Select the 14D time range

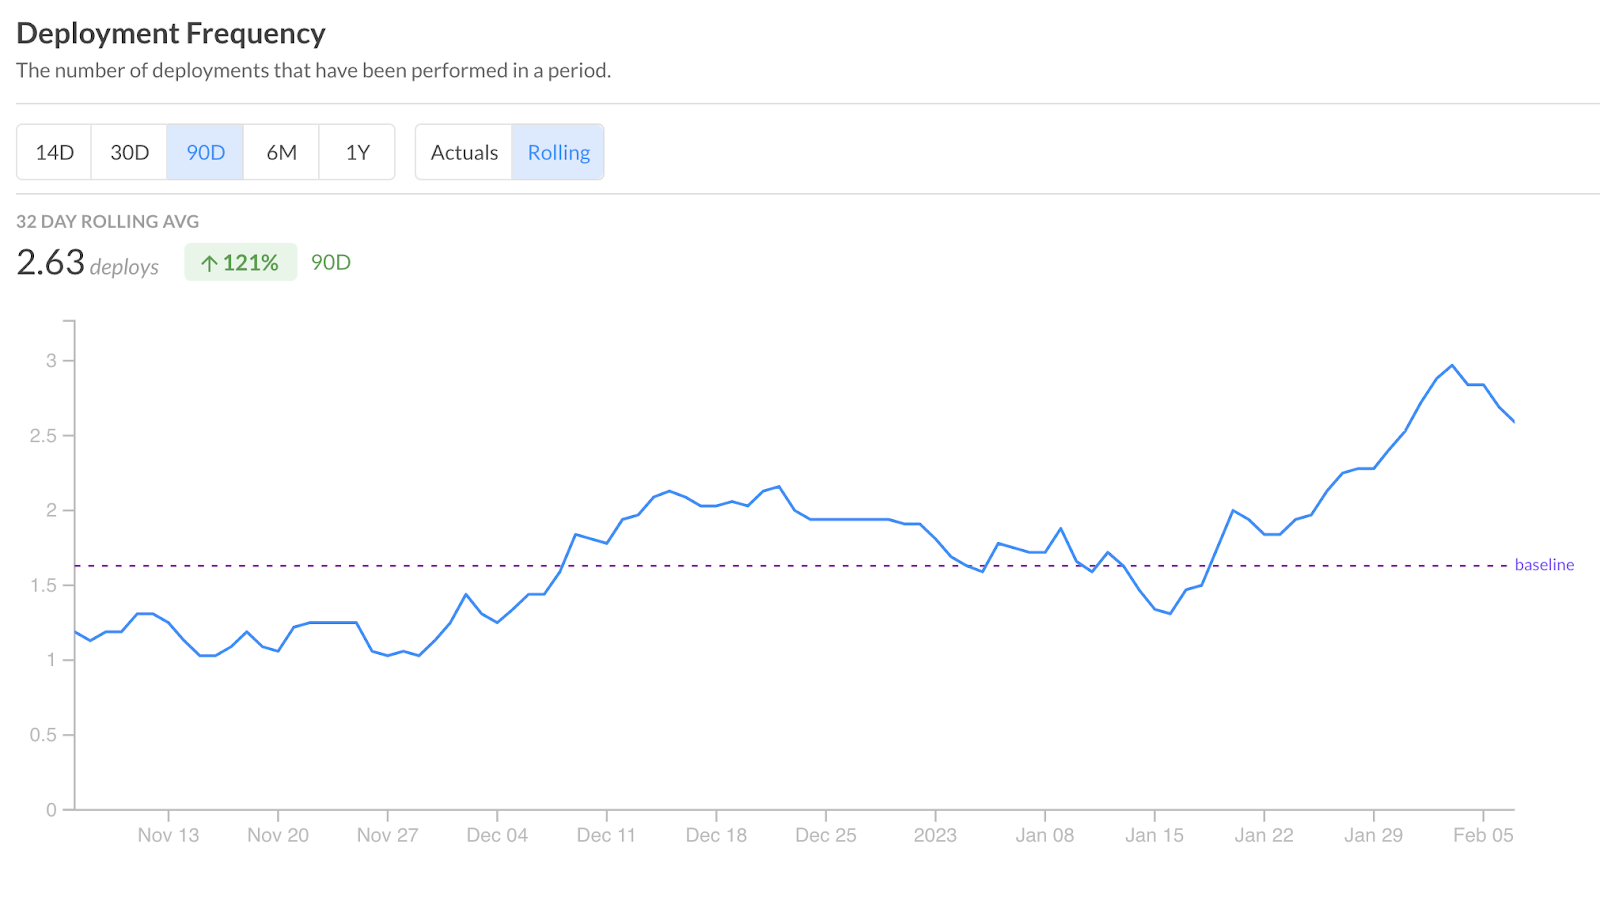[54, 152]
